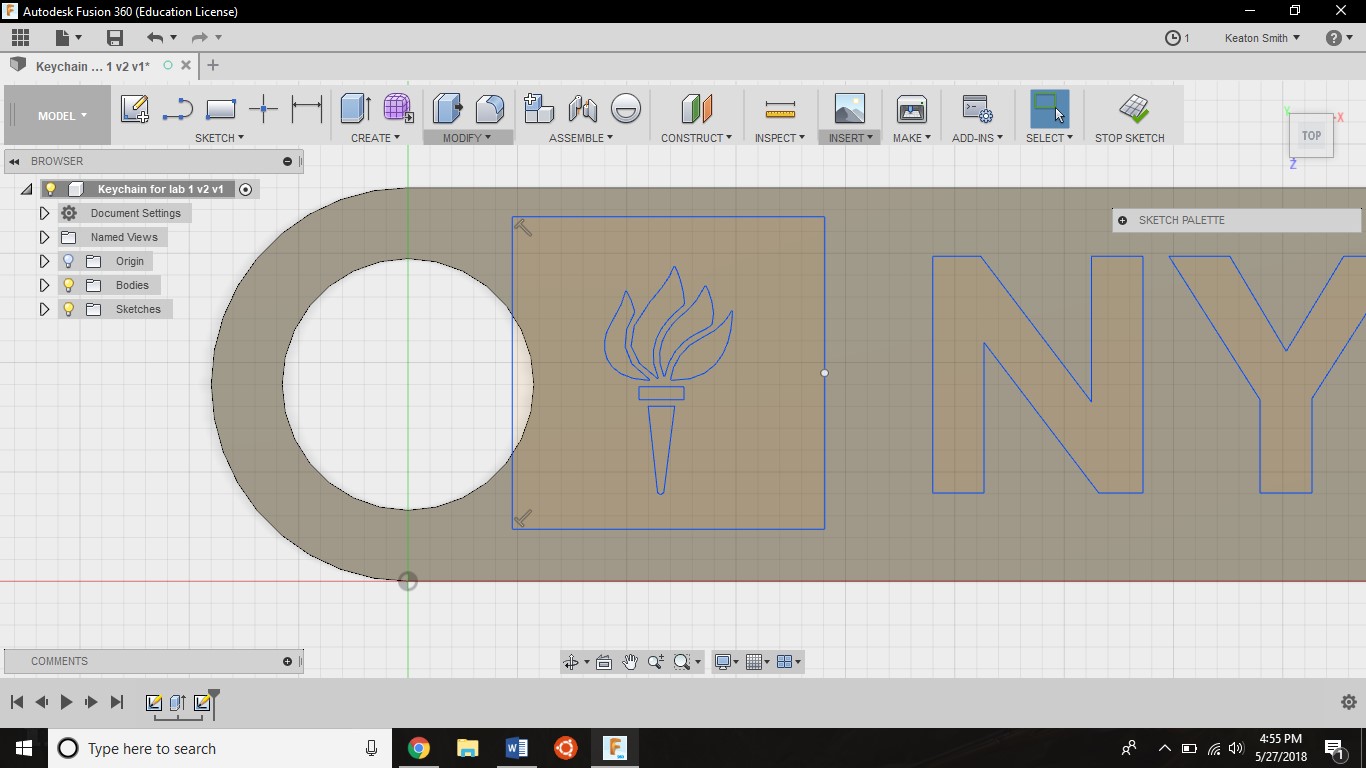Select the Create Form tool
The height and width of the screenshot is (768, 1366).
coord(398,108)
